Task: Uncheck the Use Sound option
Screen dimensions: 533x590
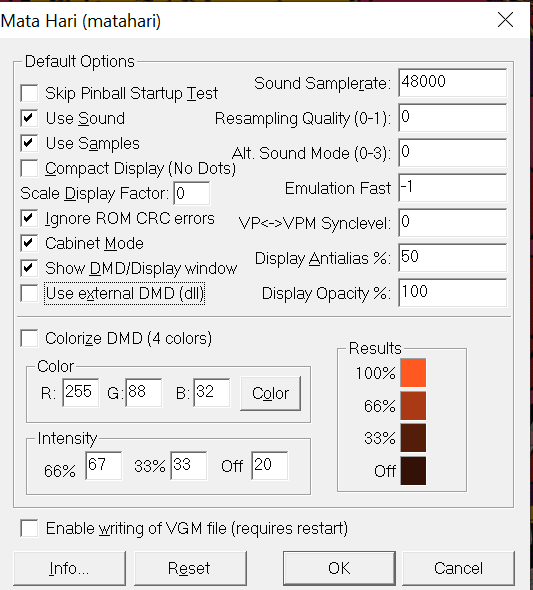Action: 29,118
